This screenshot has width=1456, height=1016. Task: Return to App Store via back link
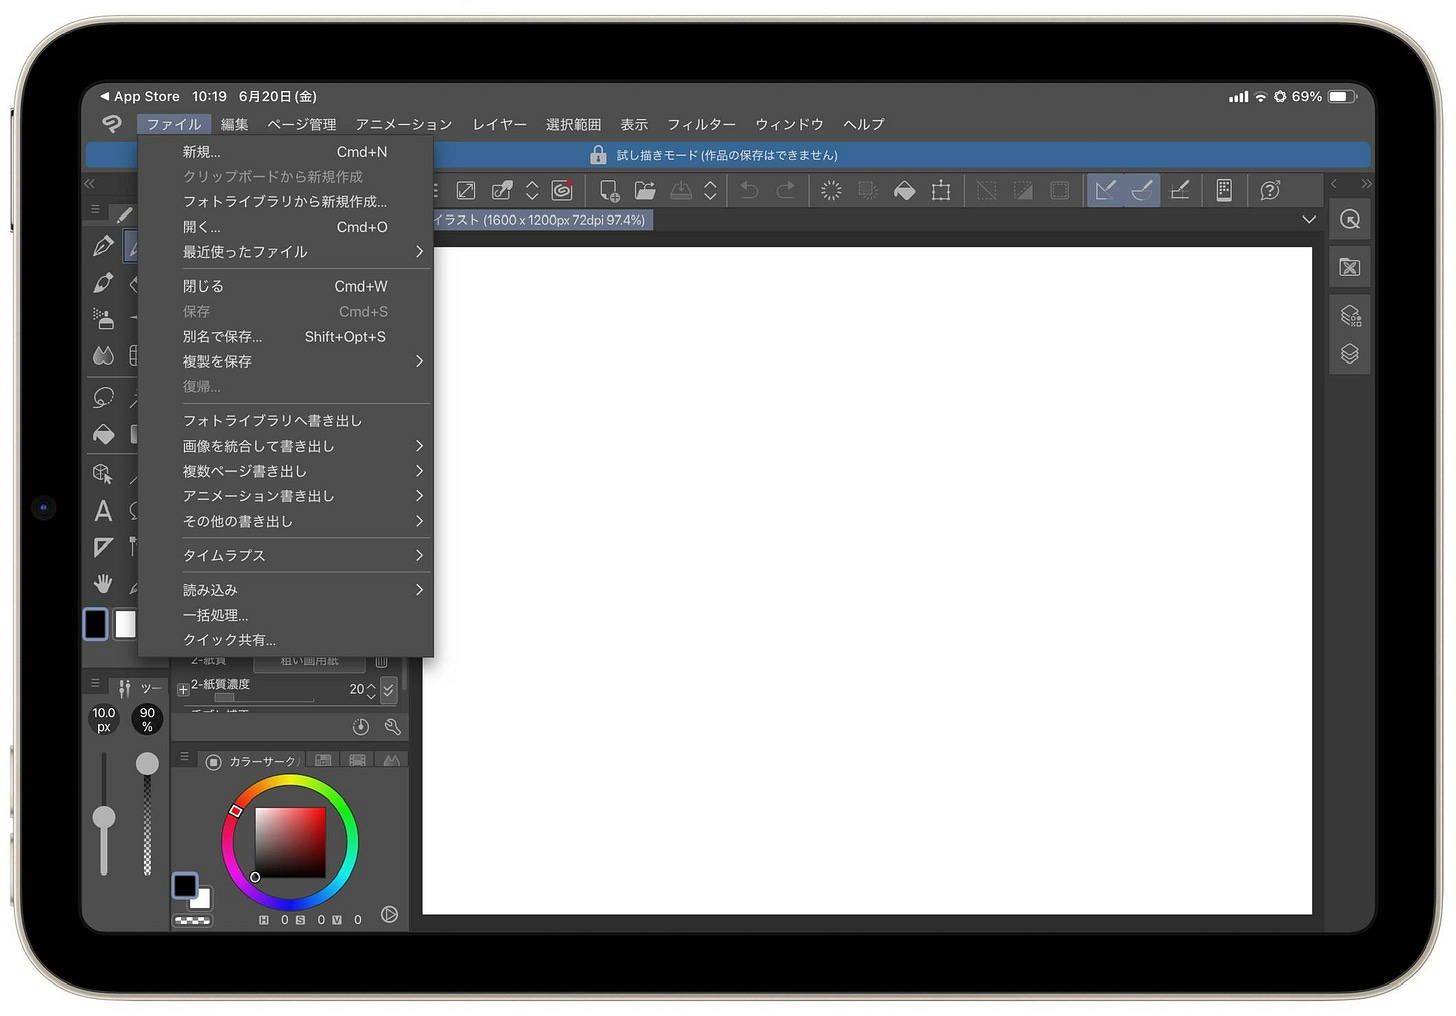point(140,96)
